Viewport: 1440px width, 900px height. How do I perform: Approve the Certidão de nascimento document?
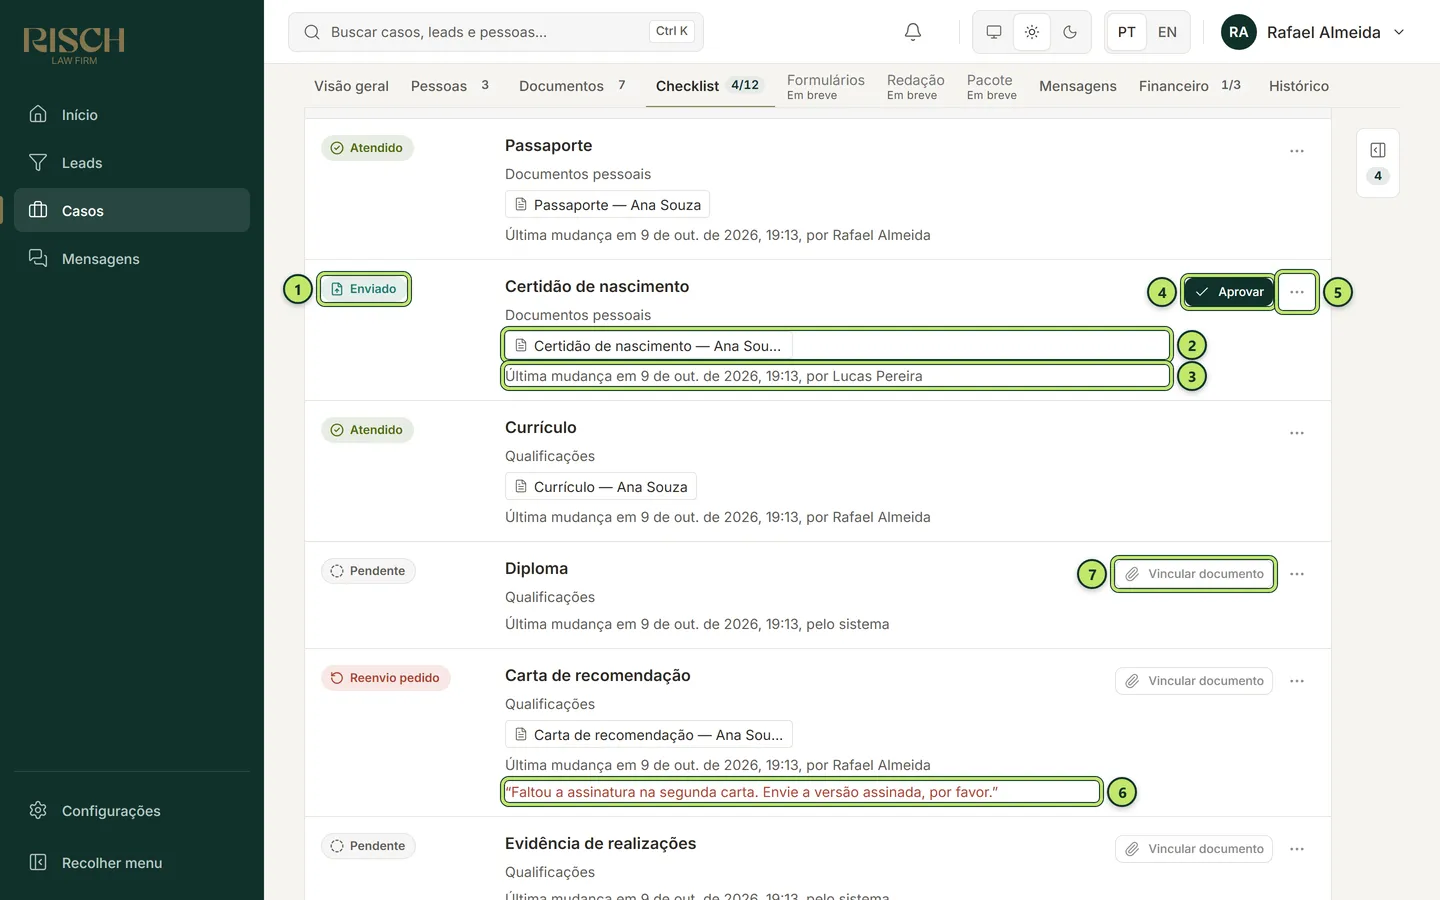[1229, 292]
